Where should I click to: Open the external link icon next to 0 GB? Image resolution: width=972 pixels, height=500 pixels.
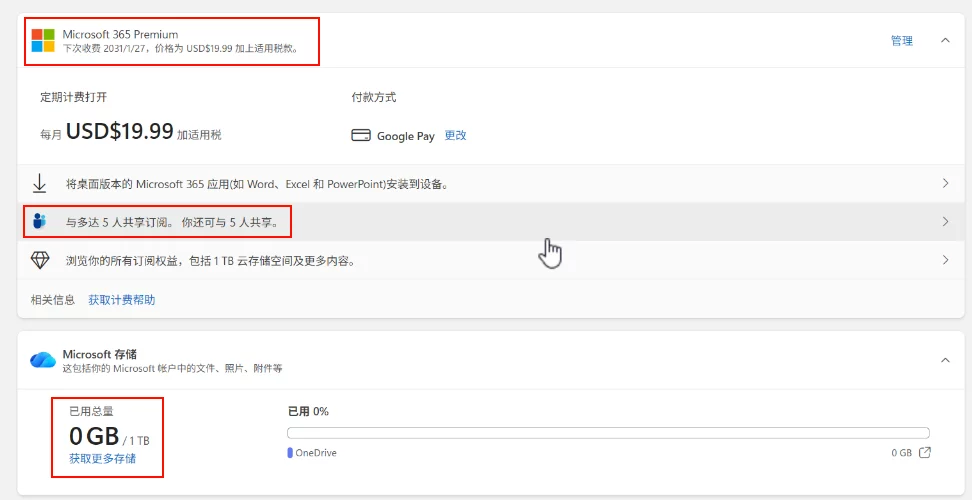tap(925, 453)
